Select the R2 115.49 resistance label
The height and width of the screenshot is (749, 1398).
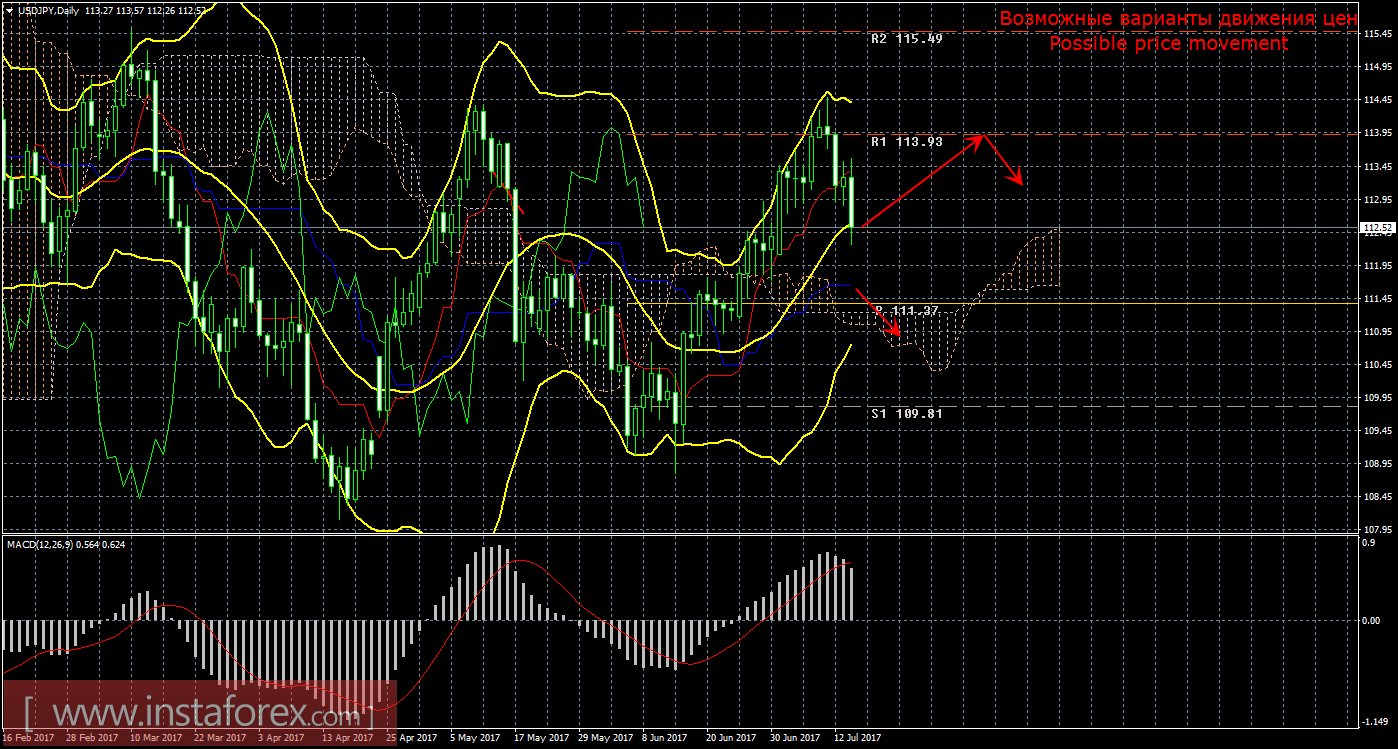coord(907,39)
